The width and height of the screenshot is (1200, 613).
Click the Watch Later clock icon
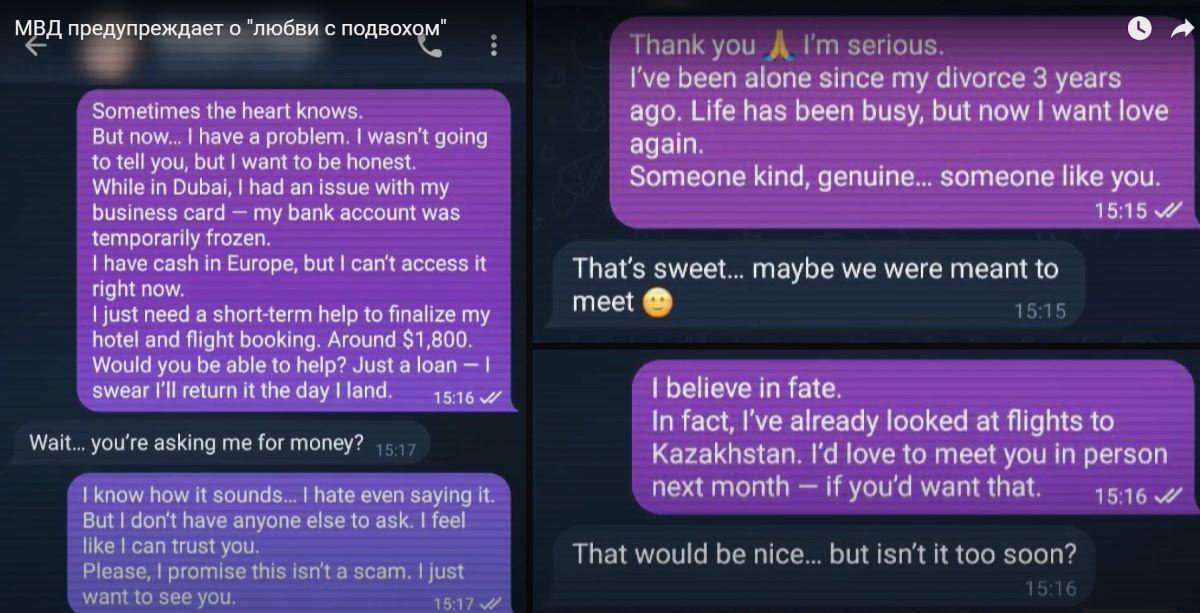pyautogui.click(x=1140, y=29)
